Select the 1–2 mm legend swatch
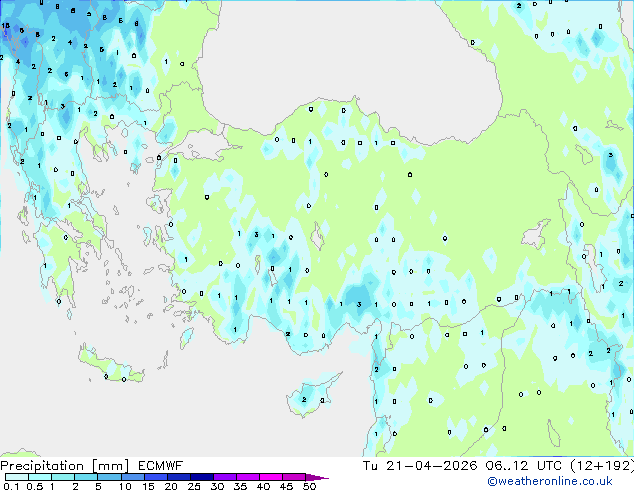 (x=63, y=477)
